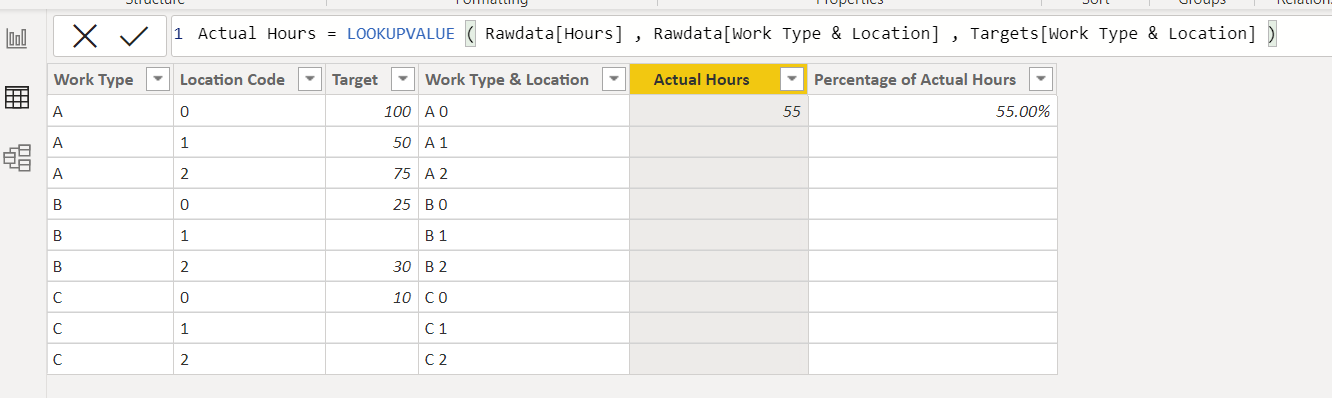1332x398 pixels.
Task: Click the Target cell showing 100
Action: click(372, 111)
